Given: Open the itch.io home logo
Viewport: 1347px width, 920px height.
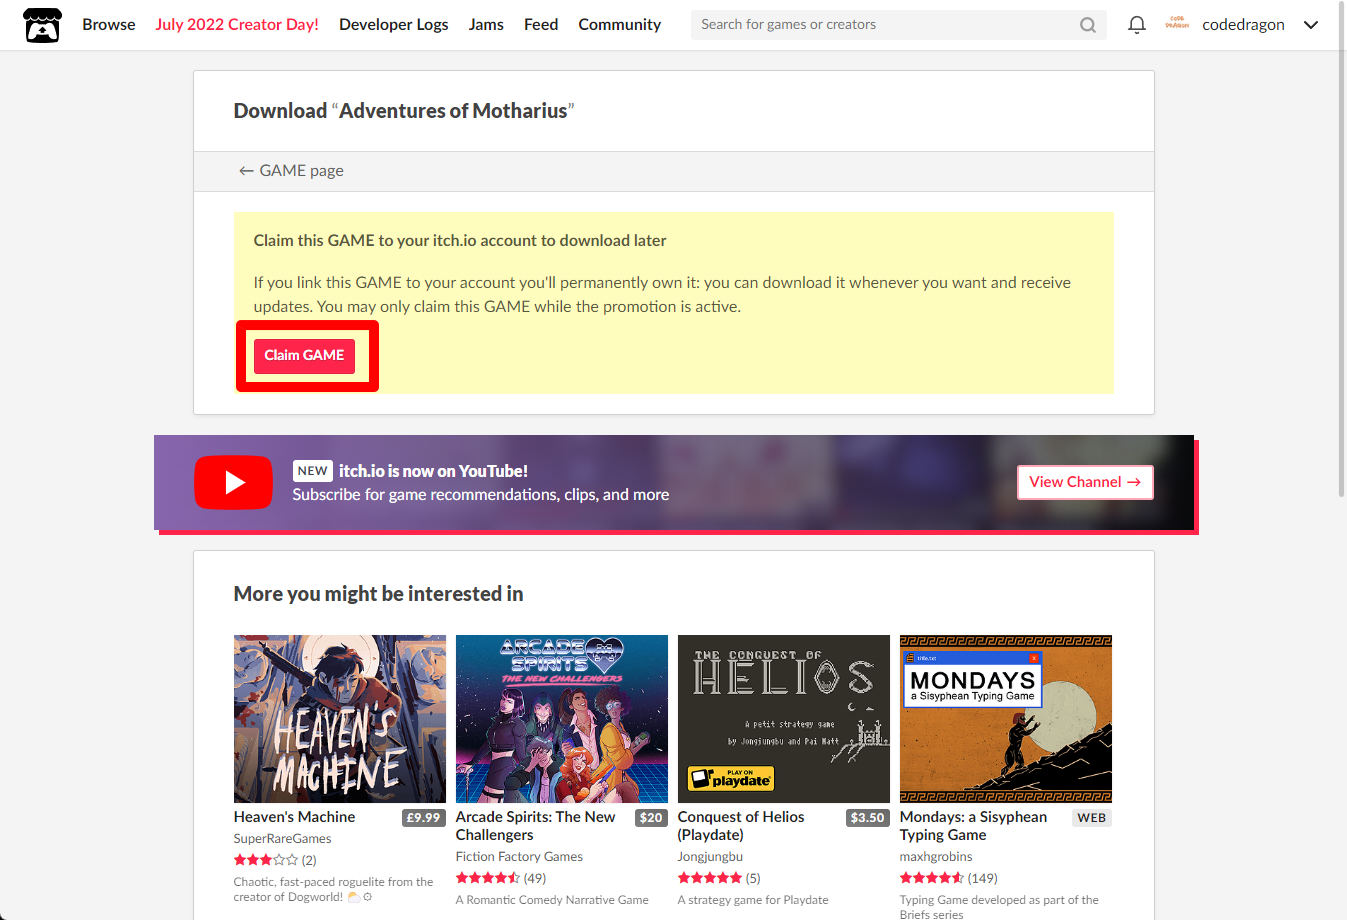Looking at the screenshot, I should click(x=42, y=25).
